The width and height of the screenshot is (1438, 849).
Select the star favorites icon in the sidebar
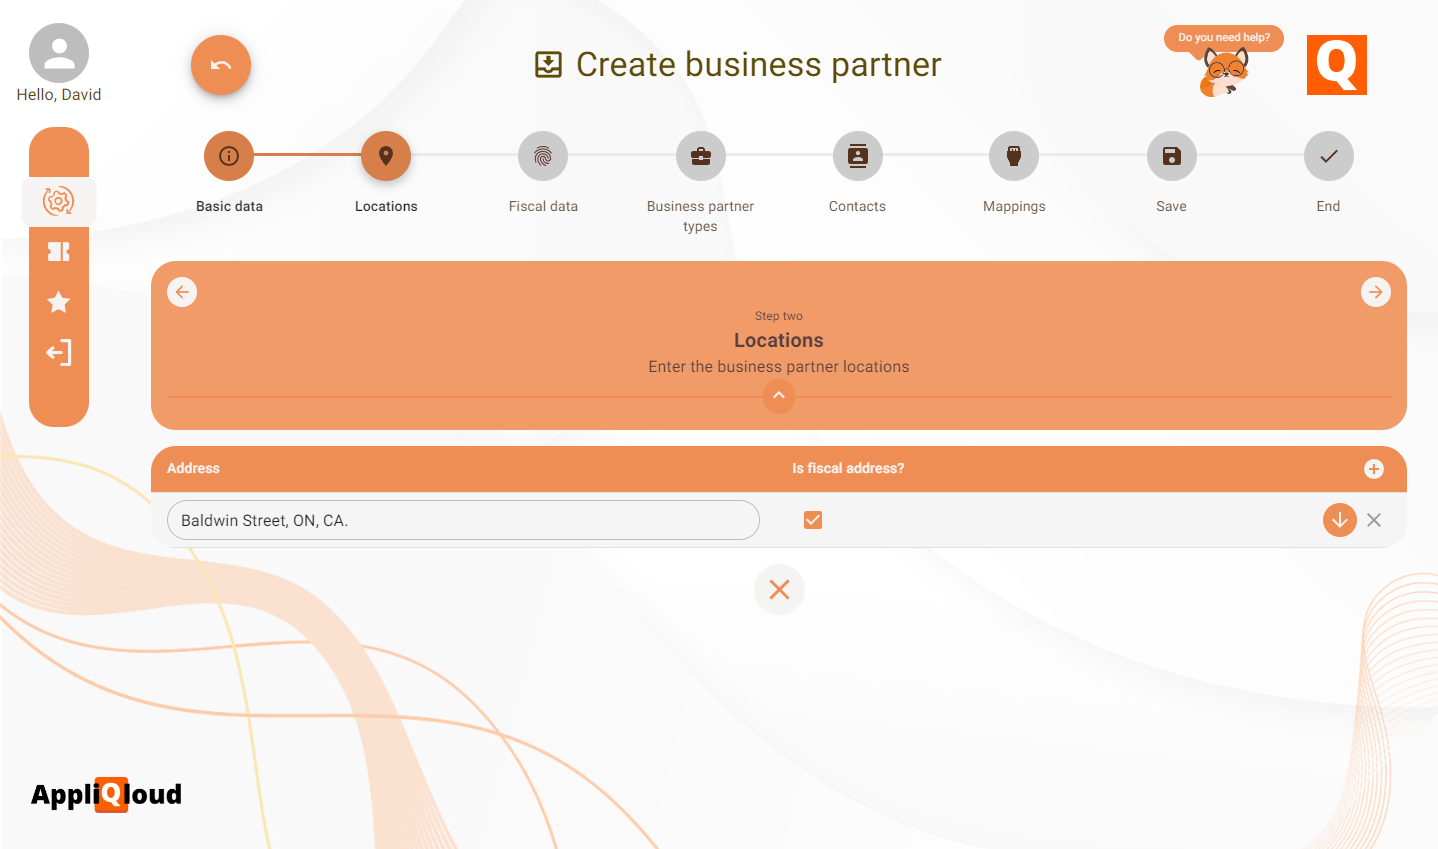(x=59, y=302)
